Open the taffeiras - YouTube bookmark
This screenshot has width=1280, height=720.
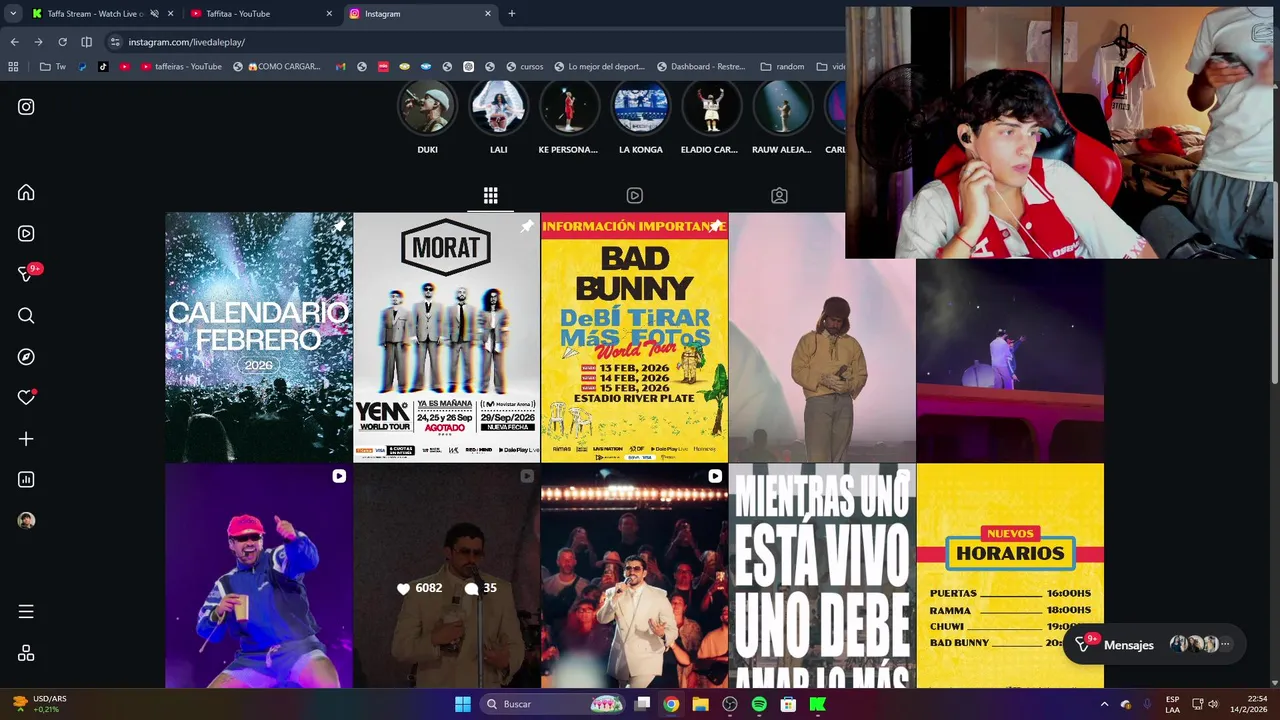[181, 67]
